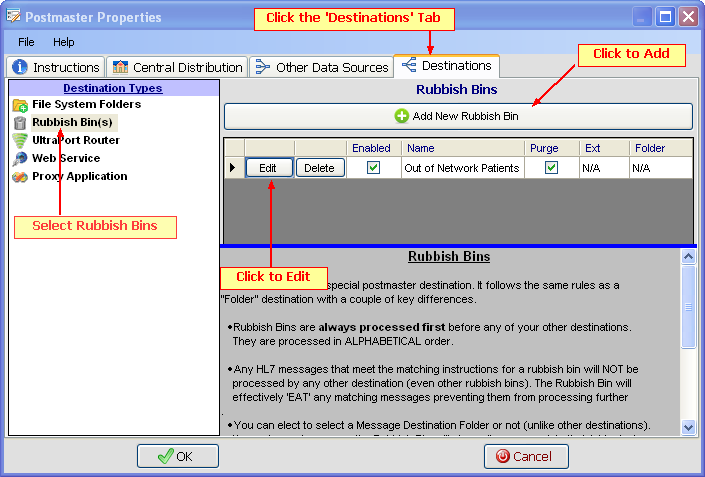Click the Web Service icon
Viewport: 705px width, 477px height.
tap(20, 159)
